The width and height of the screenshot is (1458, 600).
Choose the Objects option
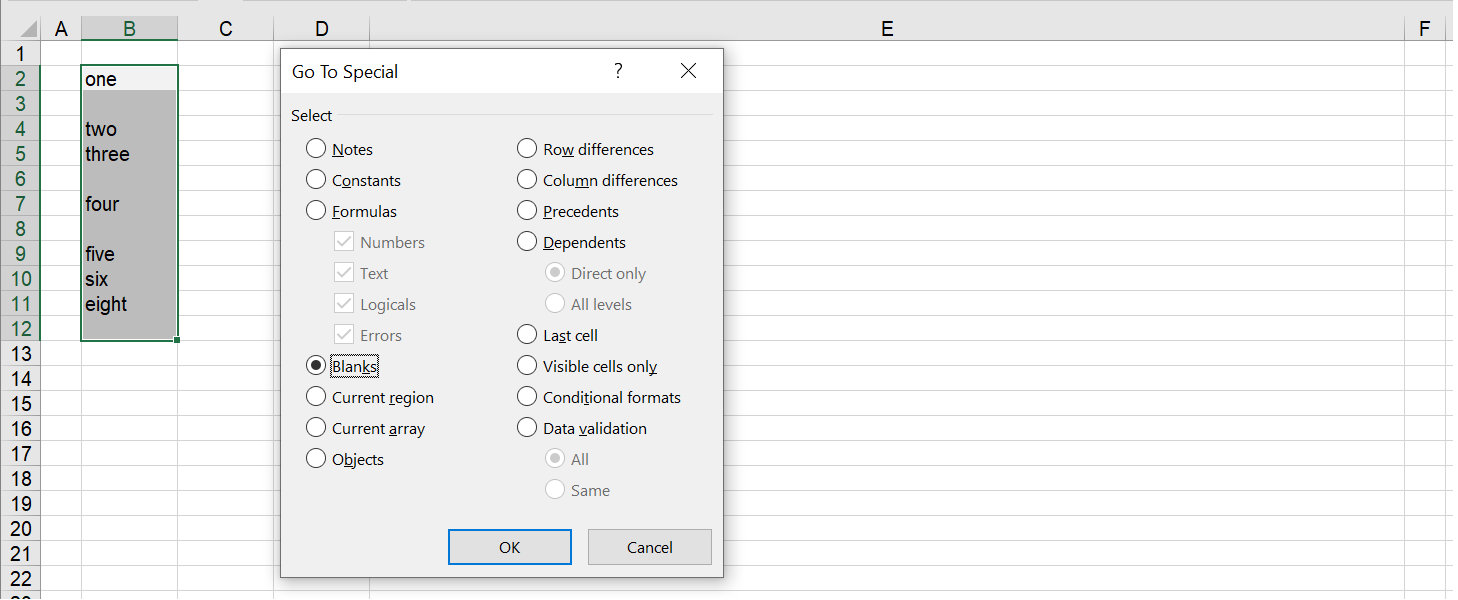coord(316,458)
